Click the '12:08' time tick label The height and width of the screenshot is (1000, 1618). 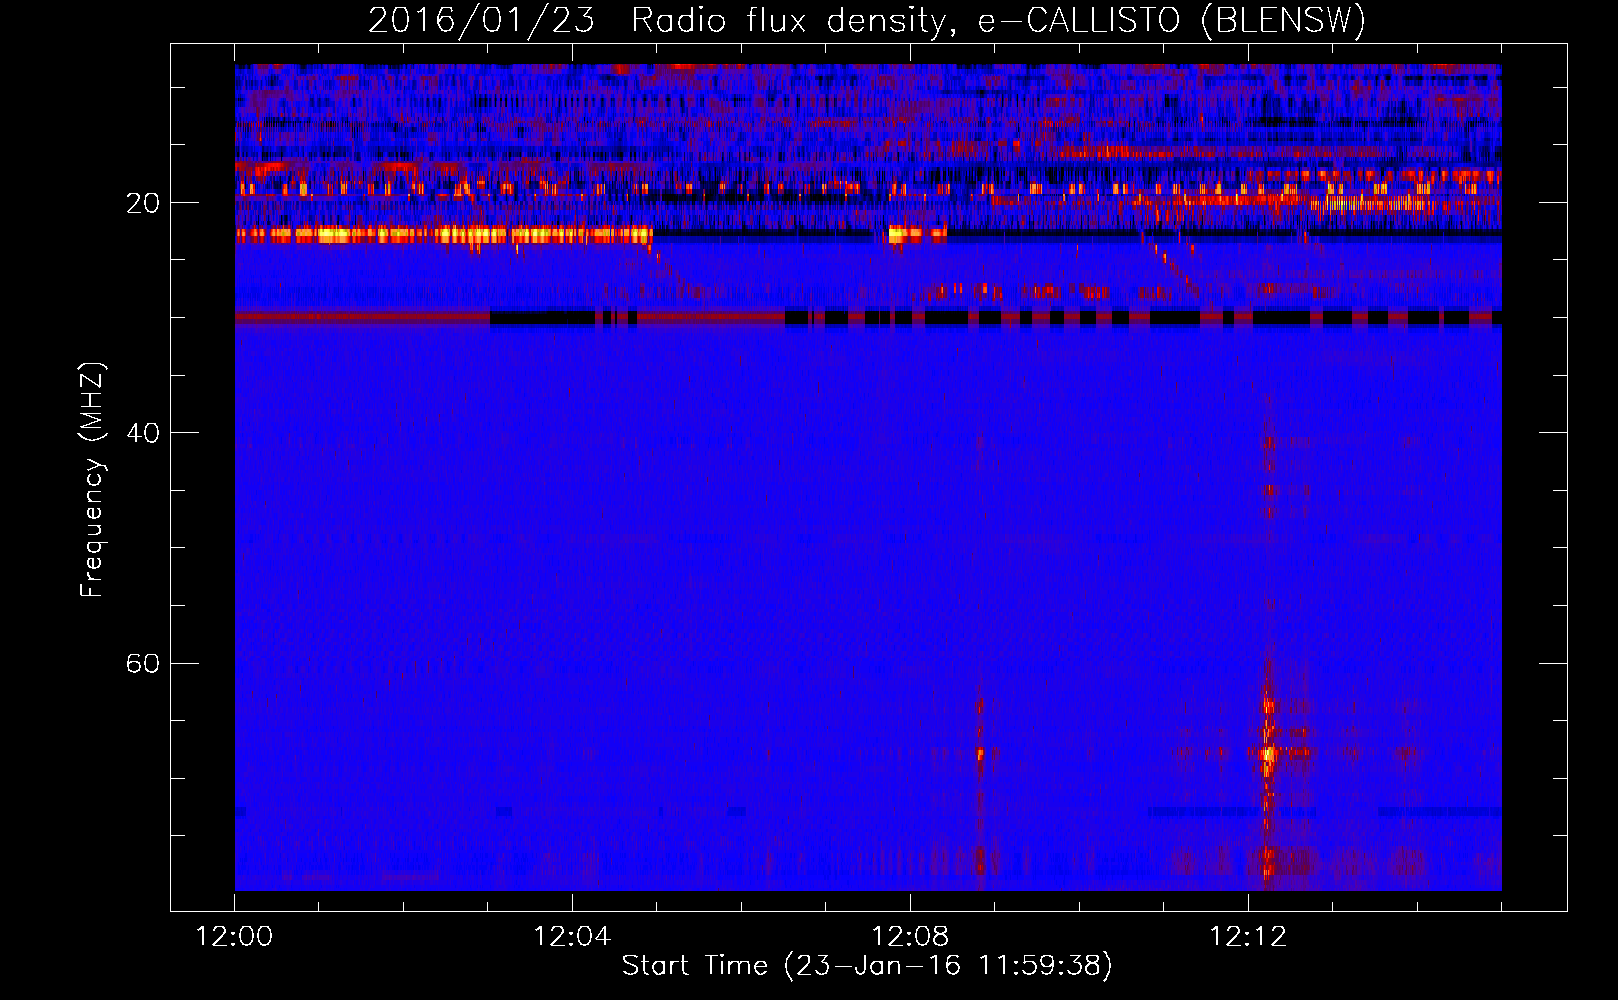click(910, 936)
